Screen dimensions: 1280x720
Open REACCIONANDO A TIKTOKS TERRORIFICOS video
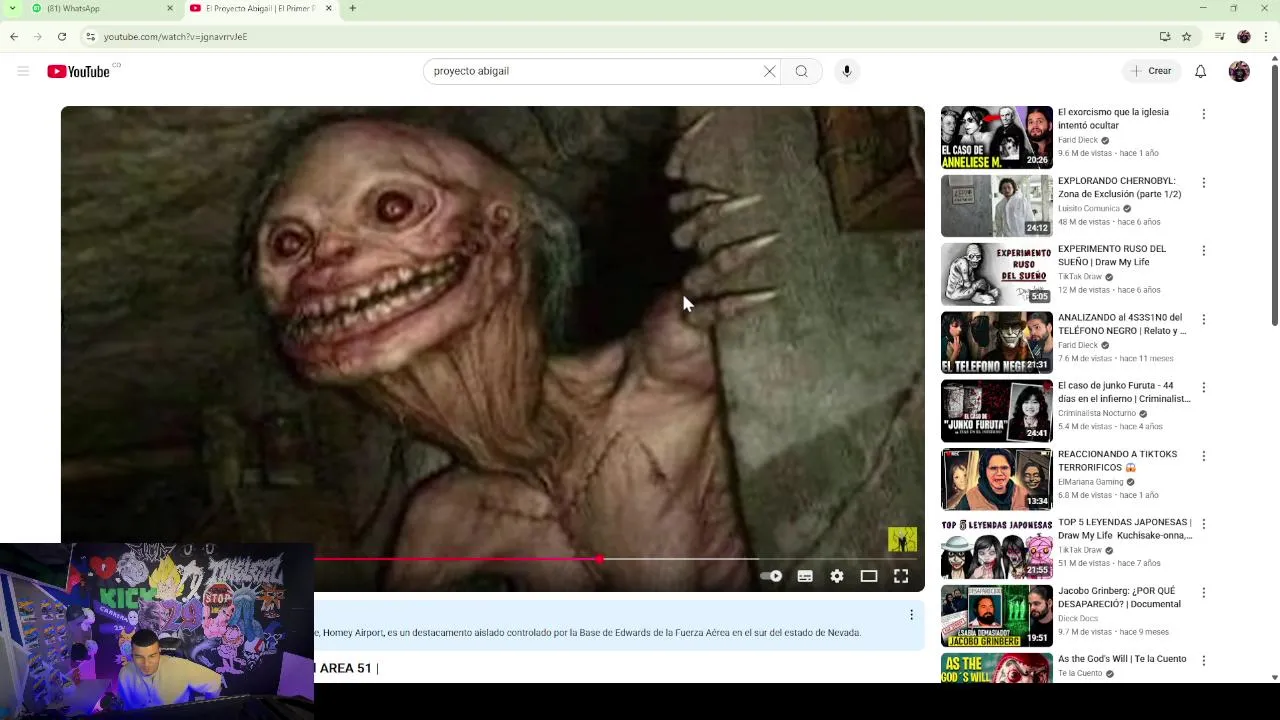point(1117,461)
